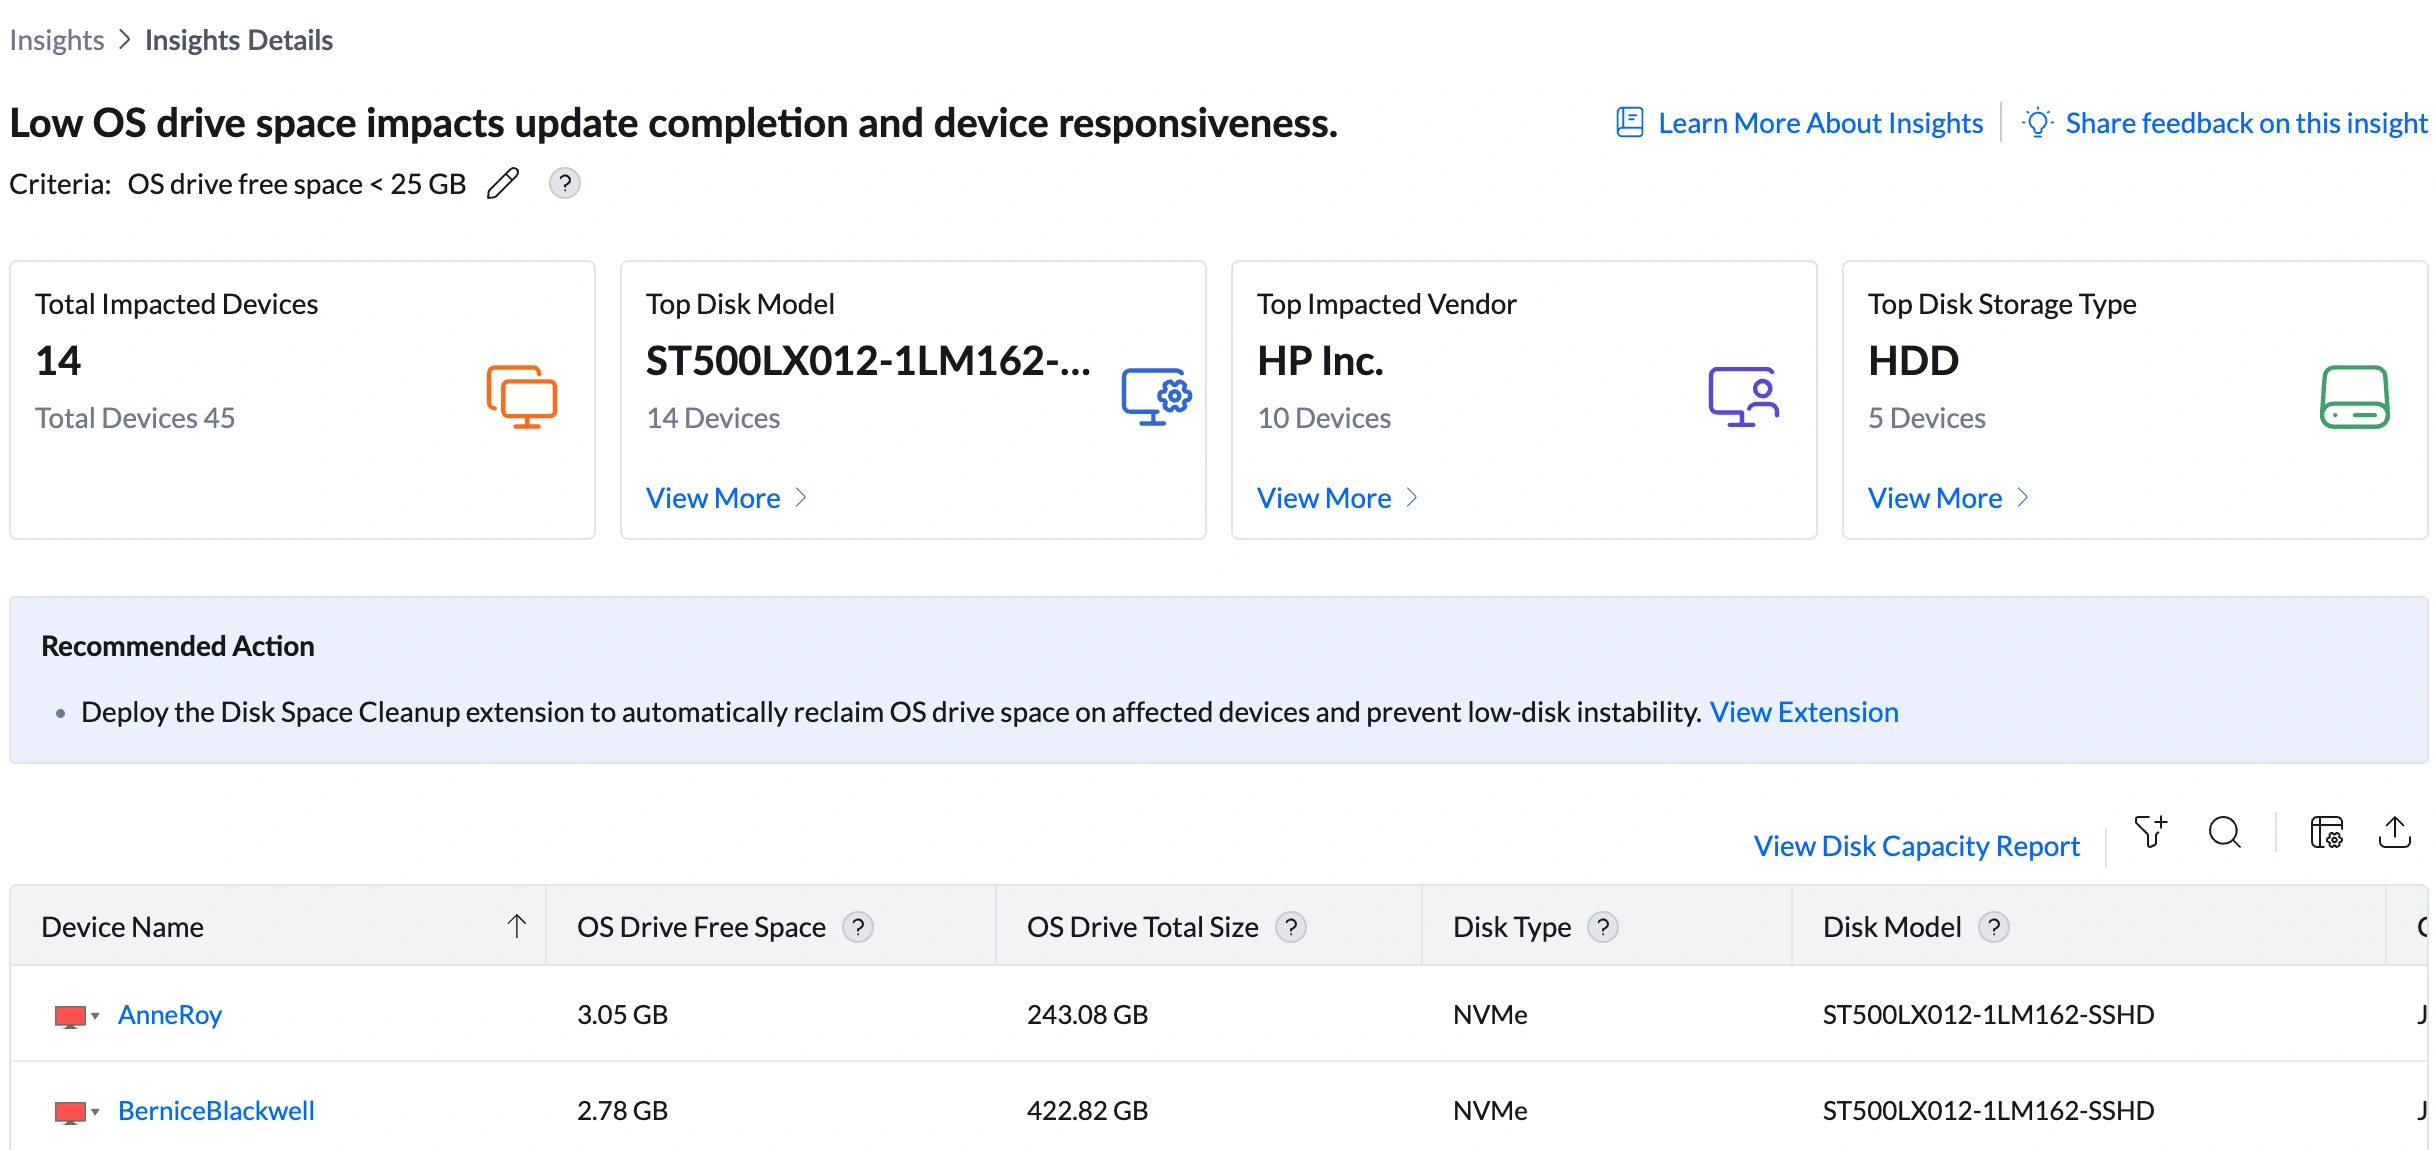2436x1150 pixels.
Task: Edit the OS drive free space criteria
Action: pos(503,184)
